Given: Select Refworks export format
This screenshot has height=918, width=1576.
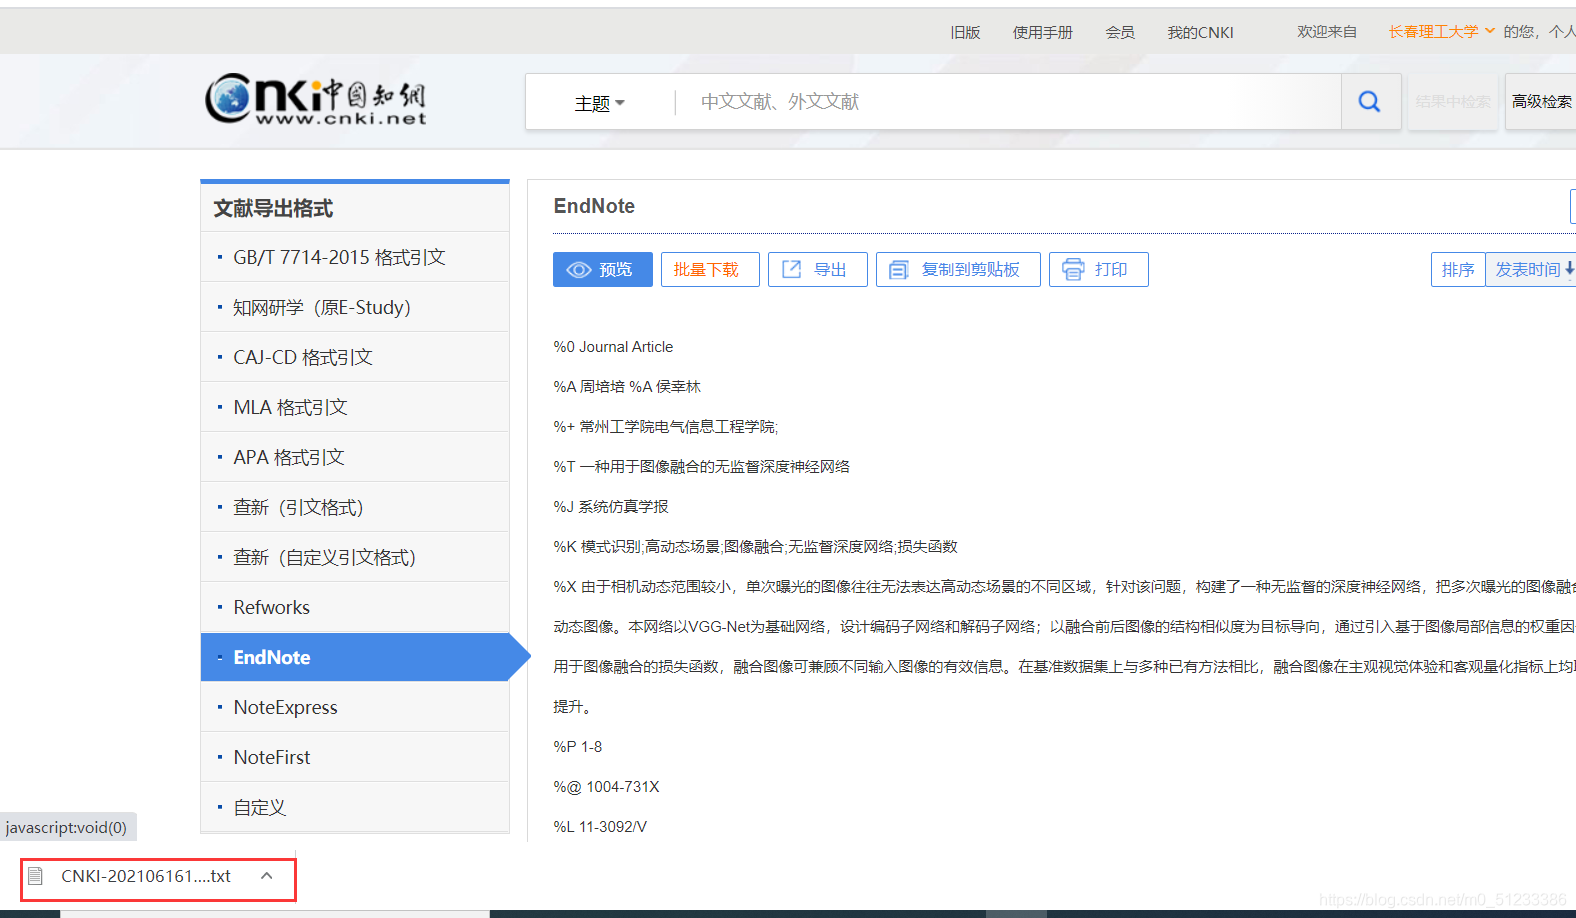Looking at the screenshot, I should (x=355, y=607).
